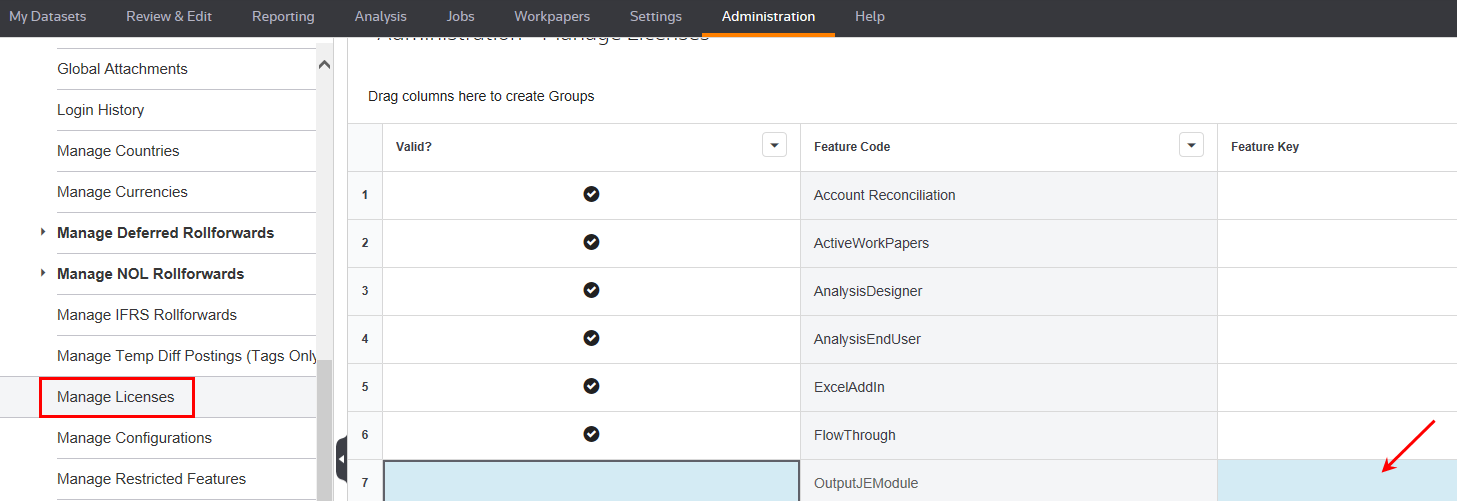Screen dimensions: 1457x501
Task: Expand Manage Deferred Rollforwards tree node
Action: 43,233
